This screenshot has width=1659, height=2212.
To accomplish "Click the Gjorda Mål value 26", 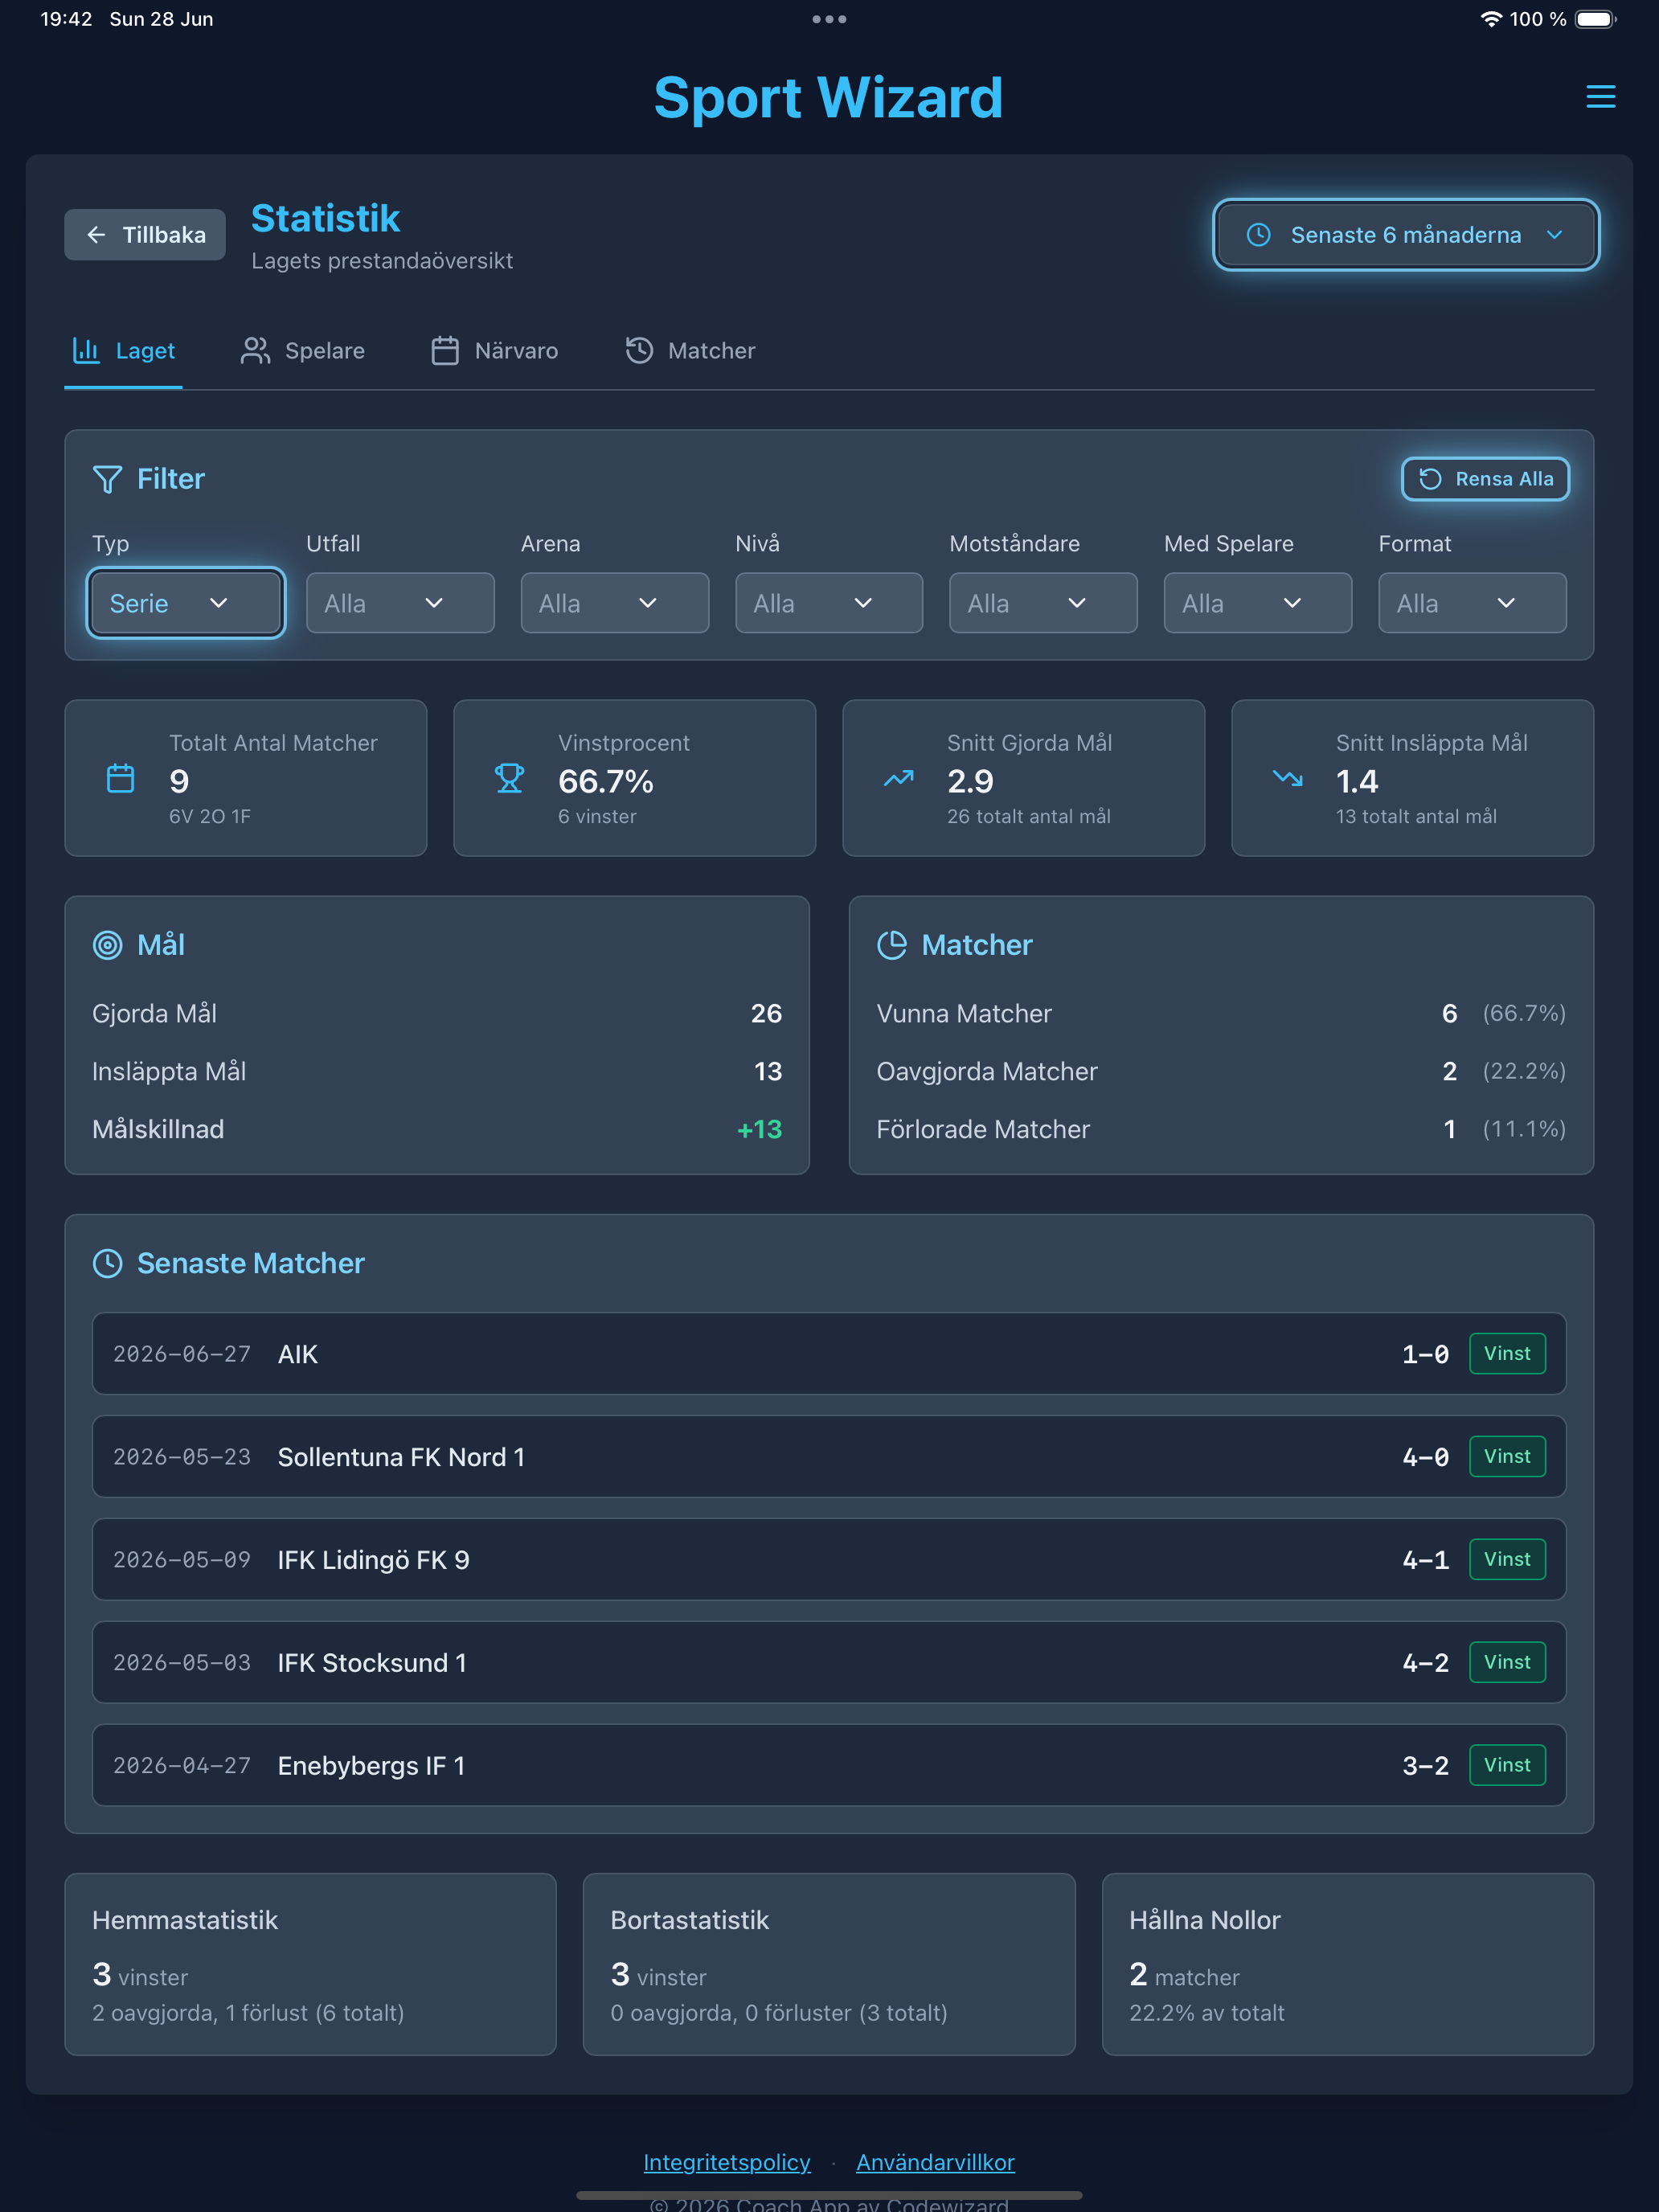I will (x=766, y=1013).
